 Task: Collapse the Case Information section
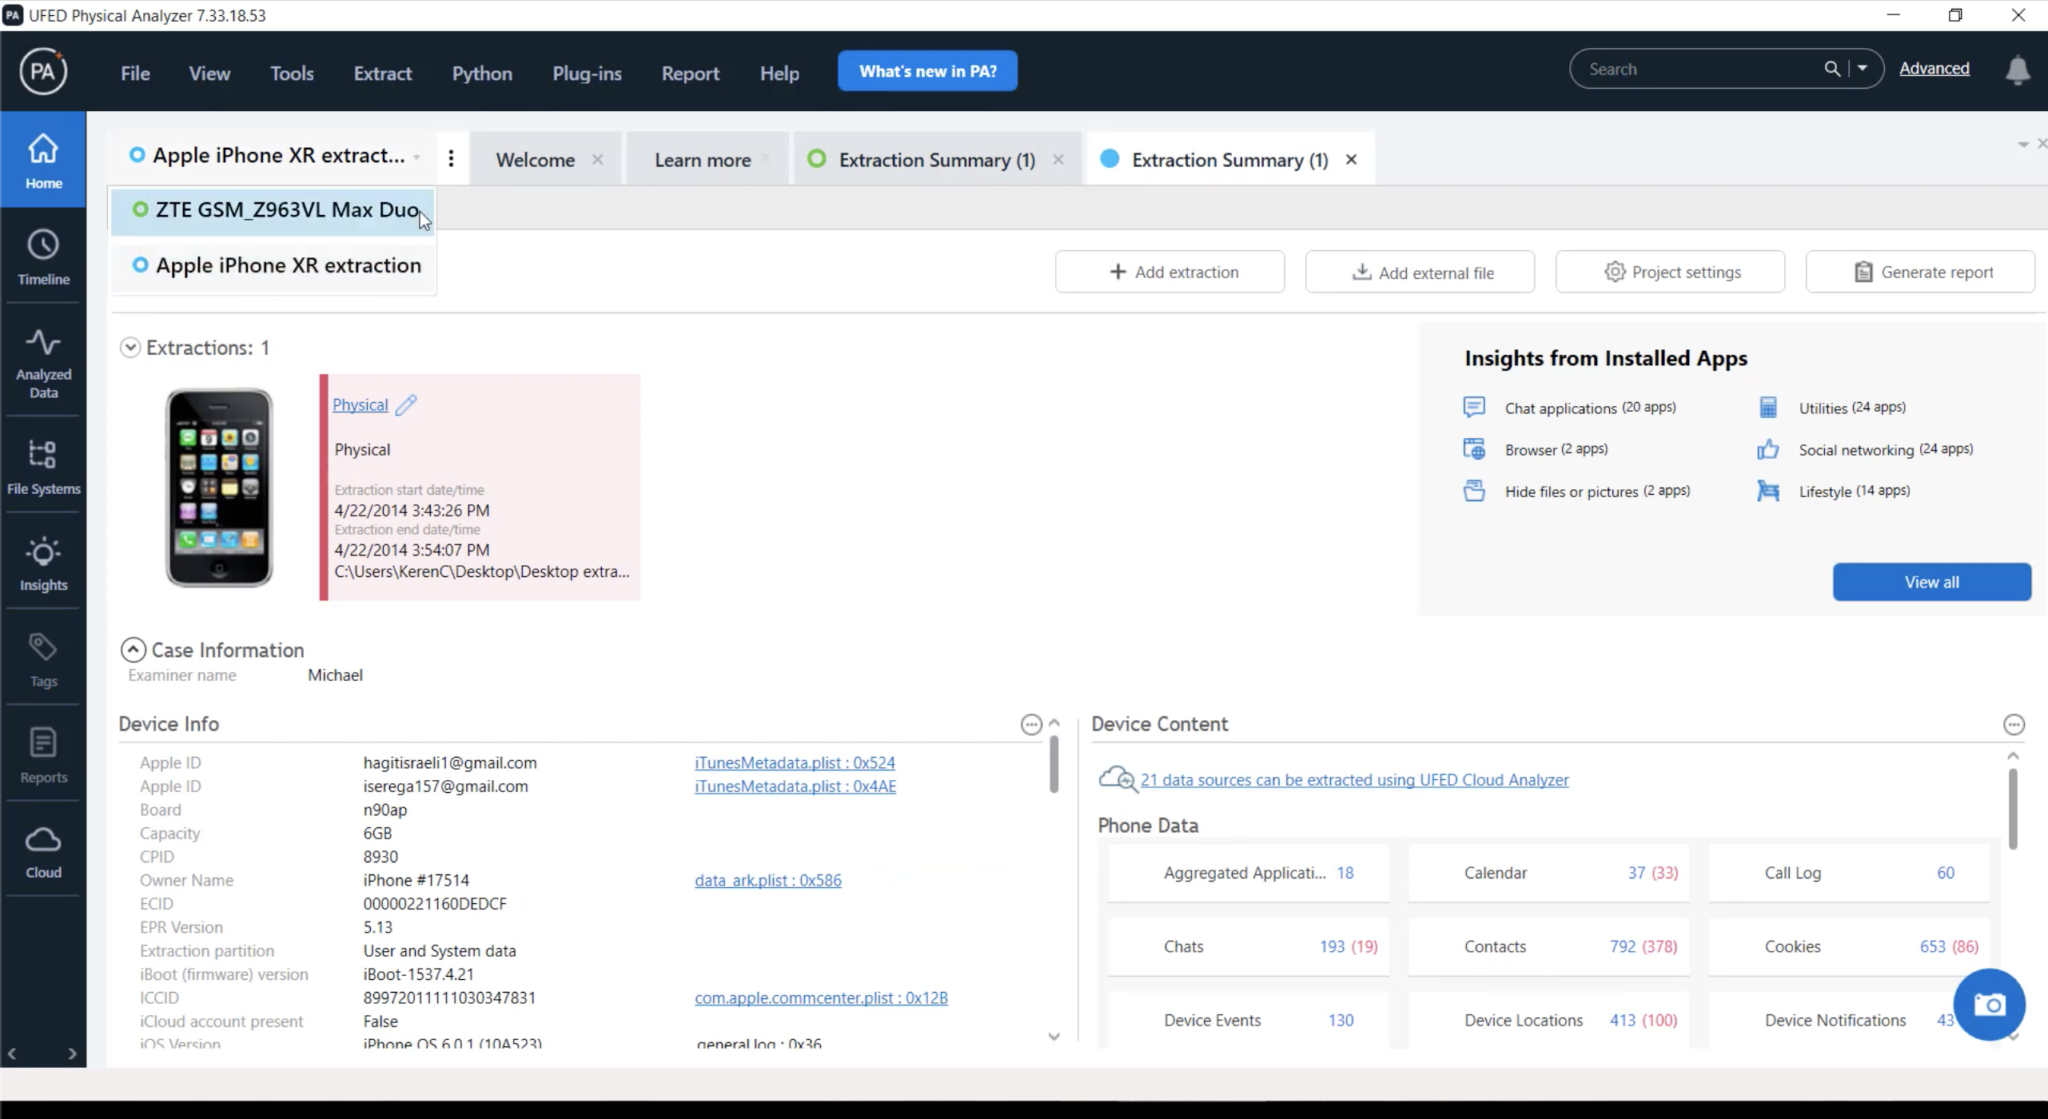click(133, 650)
